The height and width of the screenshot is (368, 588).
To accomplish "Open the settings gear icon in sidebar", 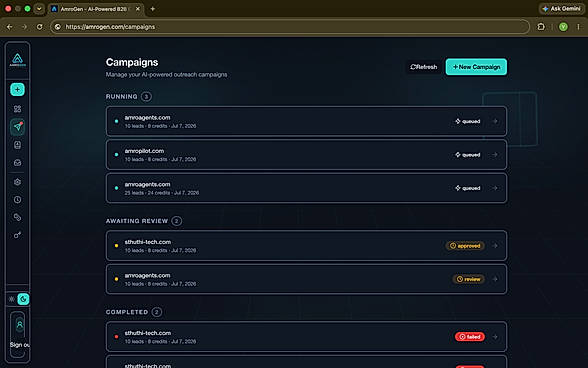I will tap(17, 182).
